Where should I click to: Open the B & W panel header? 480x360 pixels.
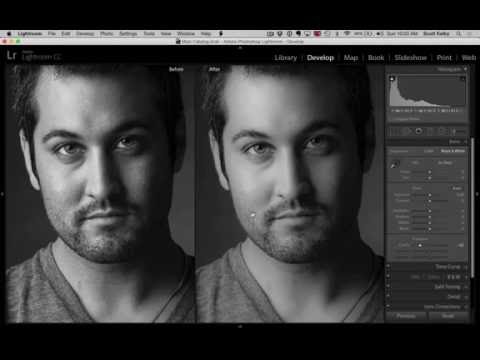coord(454,277)
